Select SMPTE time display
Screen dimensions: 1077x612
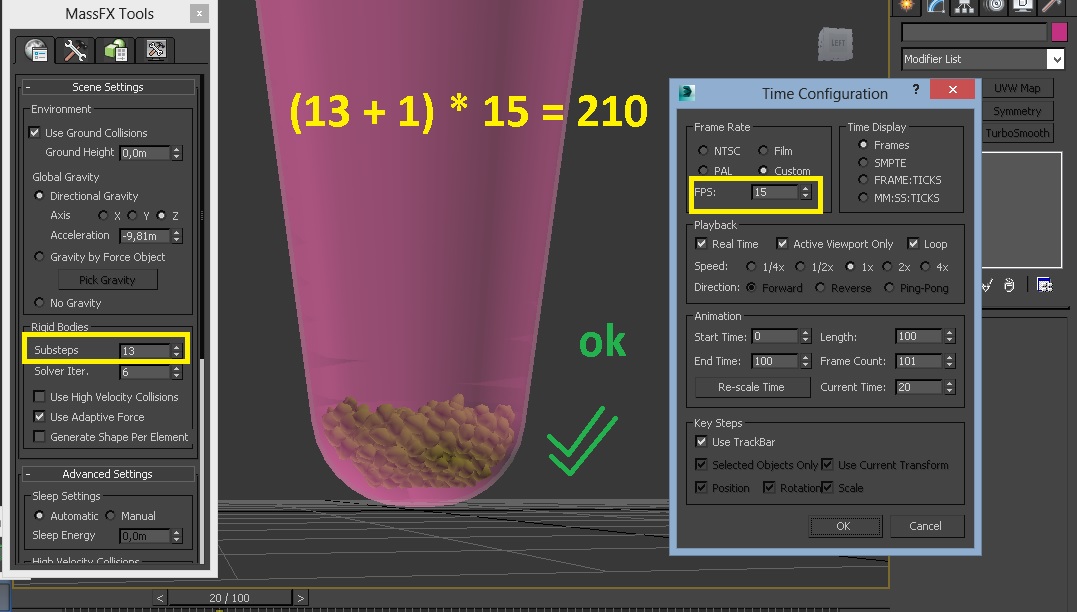click(863, 162)
